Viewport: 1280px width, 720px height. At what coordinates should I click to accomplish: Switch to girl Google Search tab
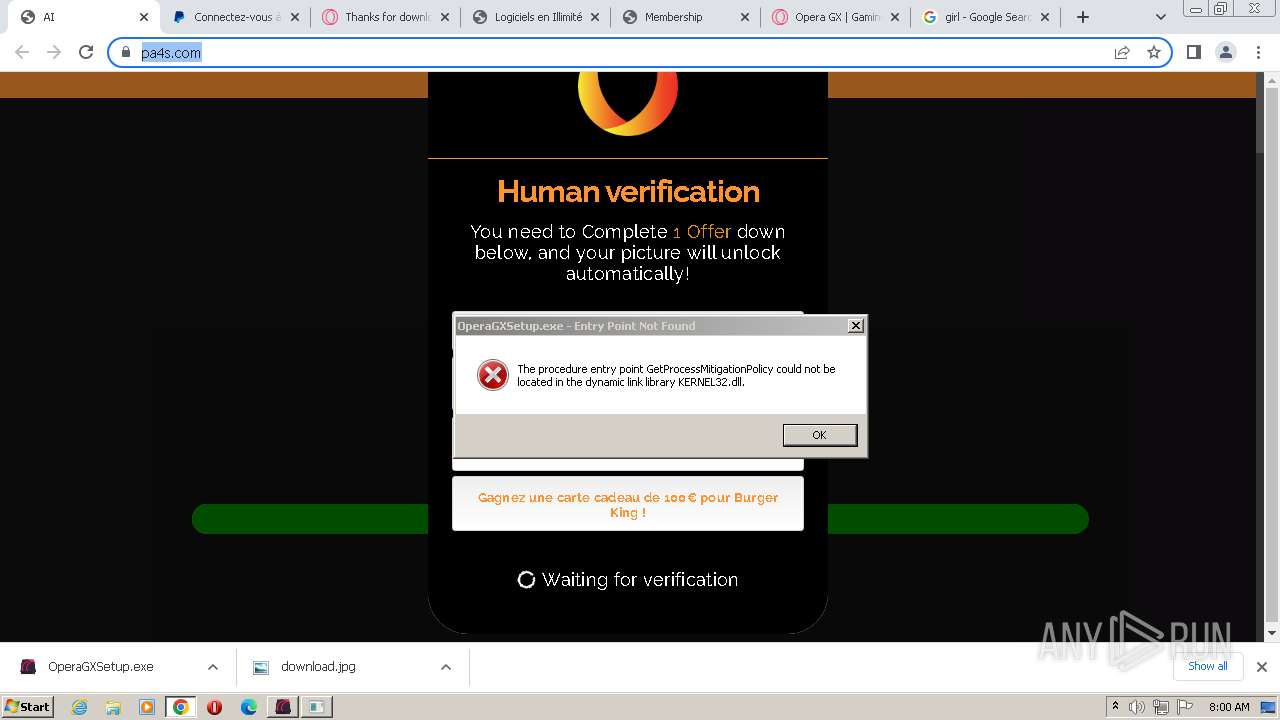[985, 17]
